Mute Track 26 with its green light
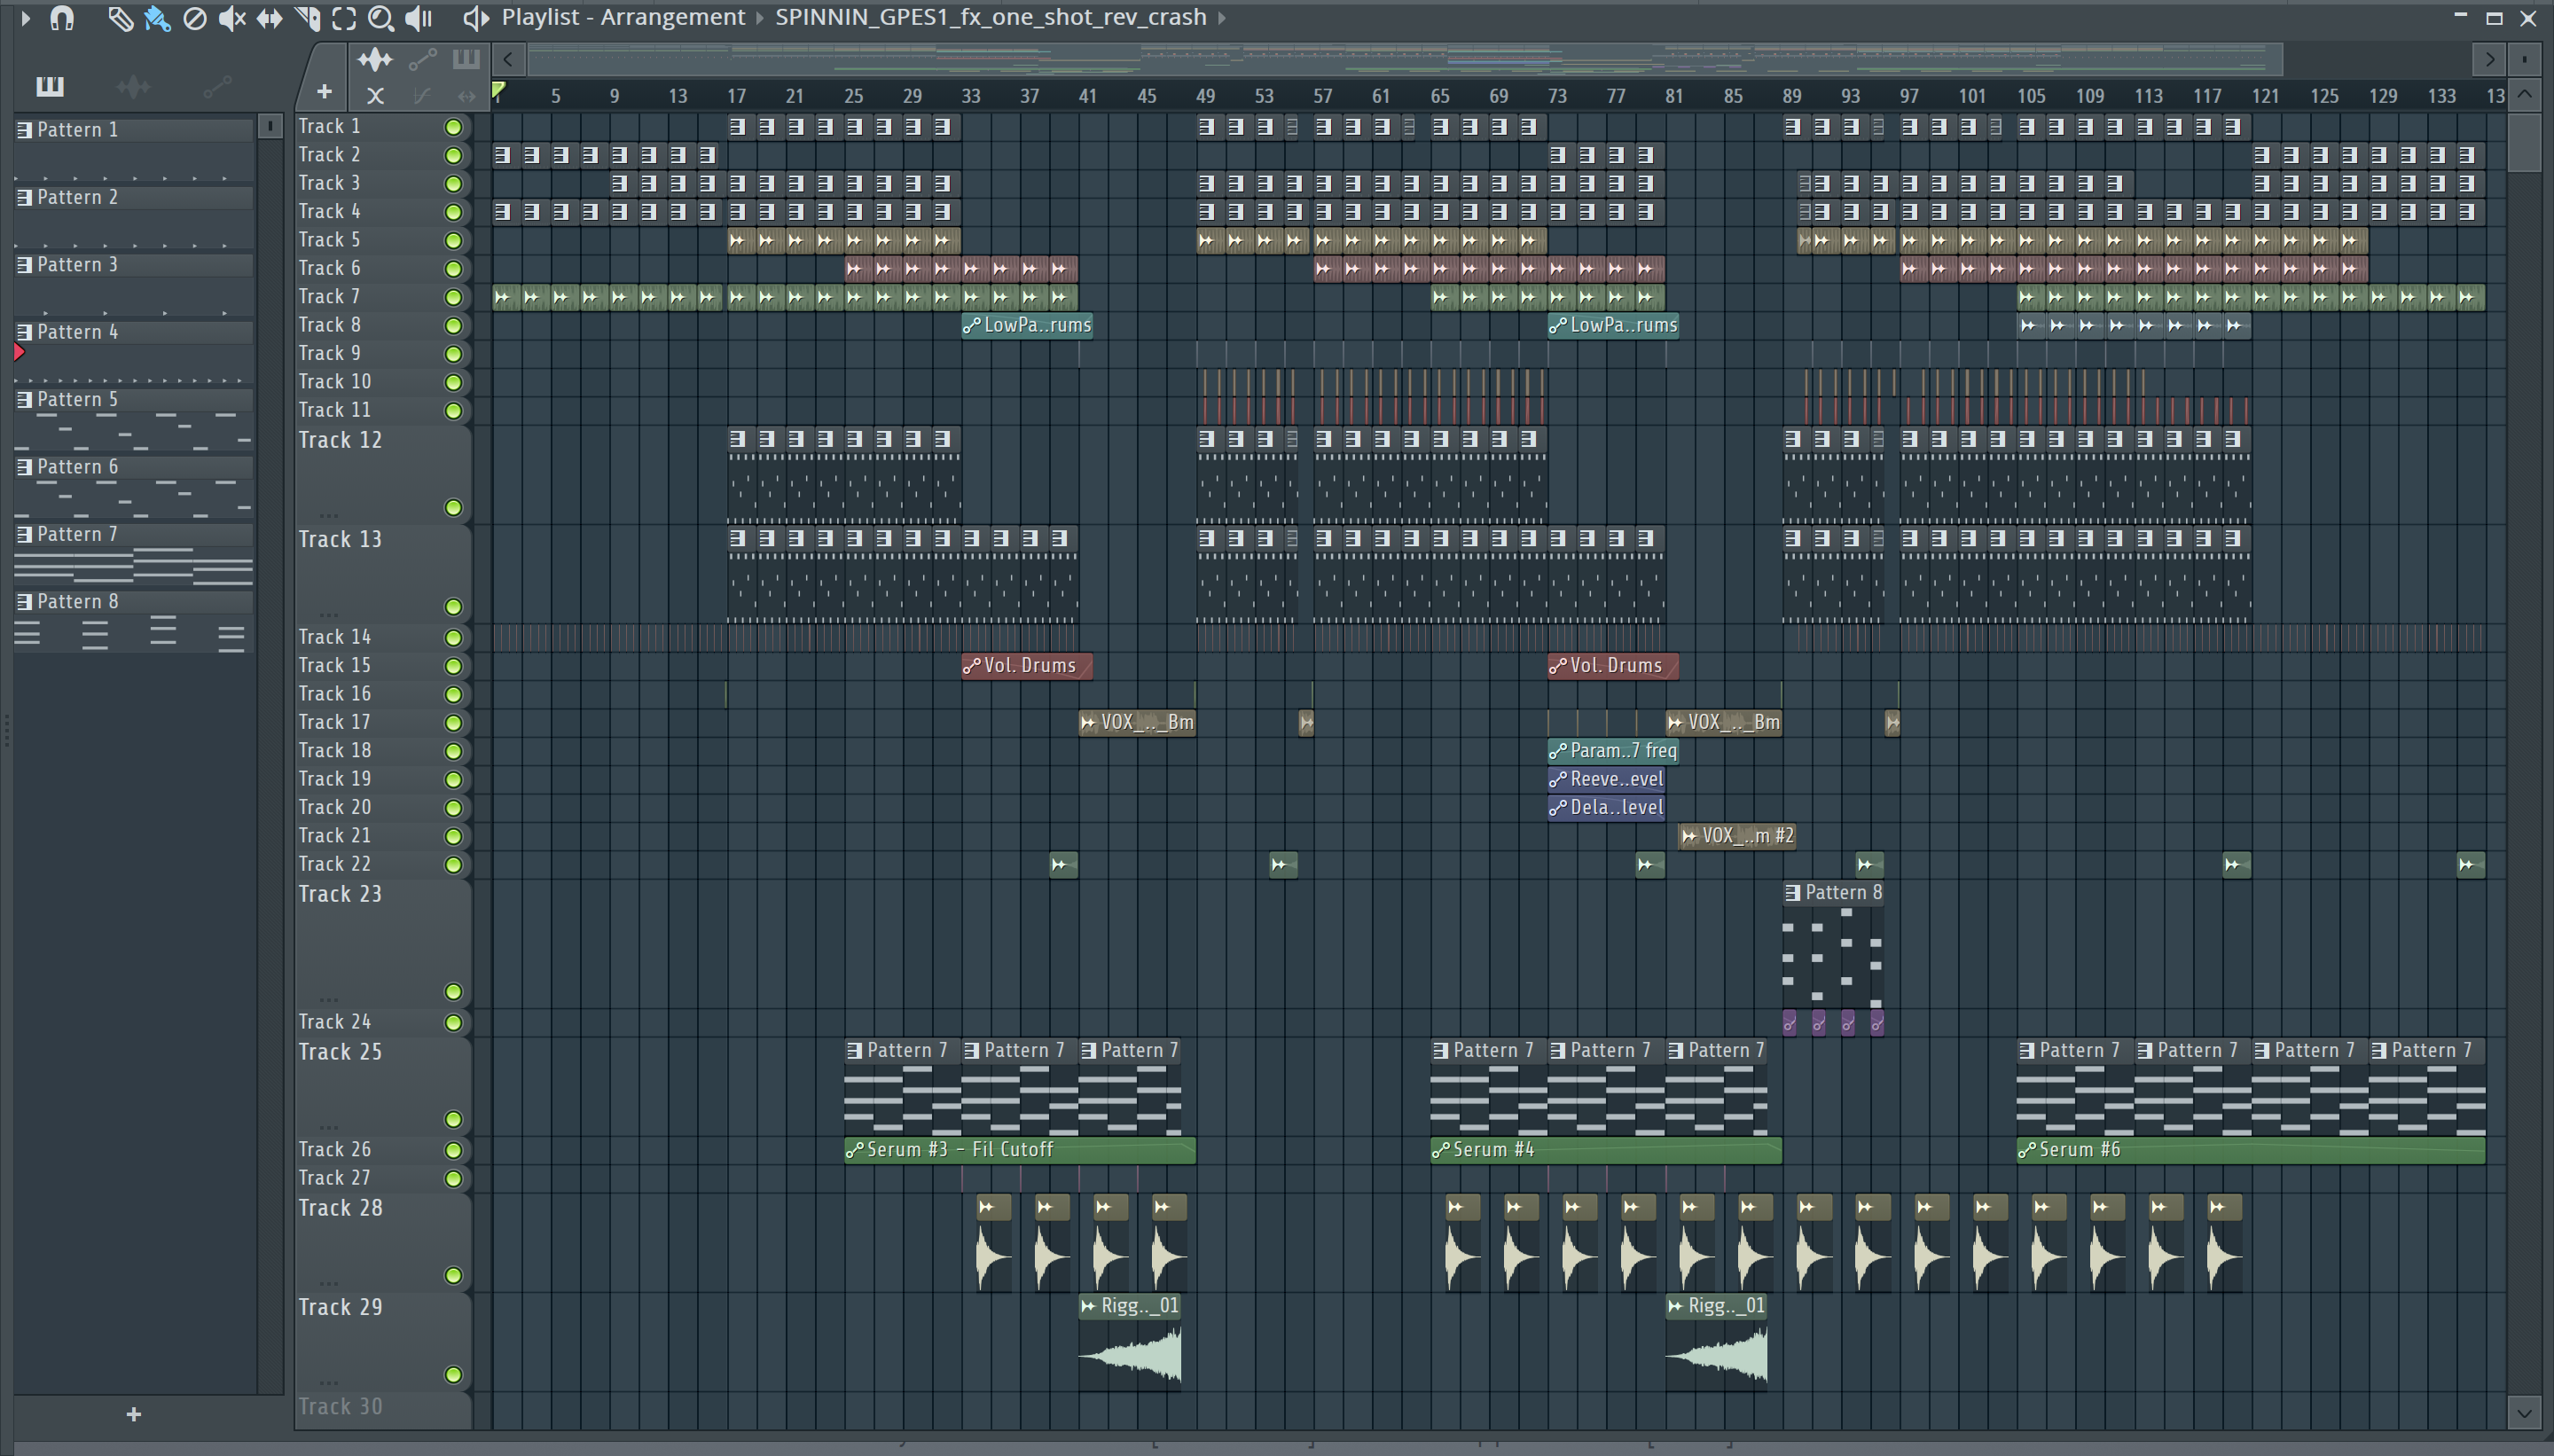This screenshot has height=1456, width=2554. click(453, 1150)
